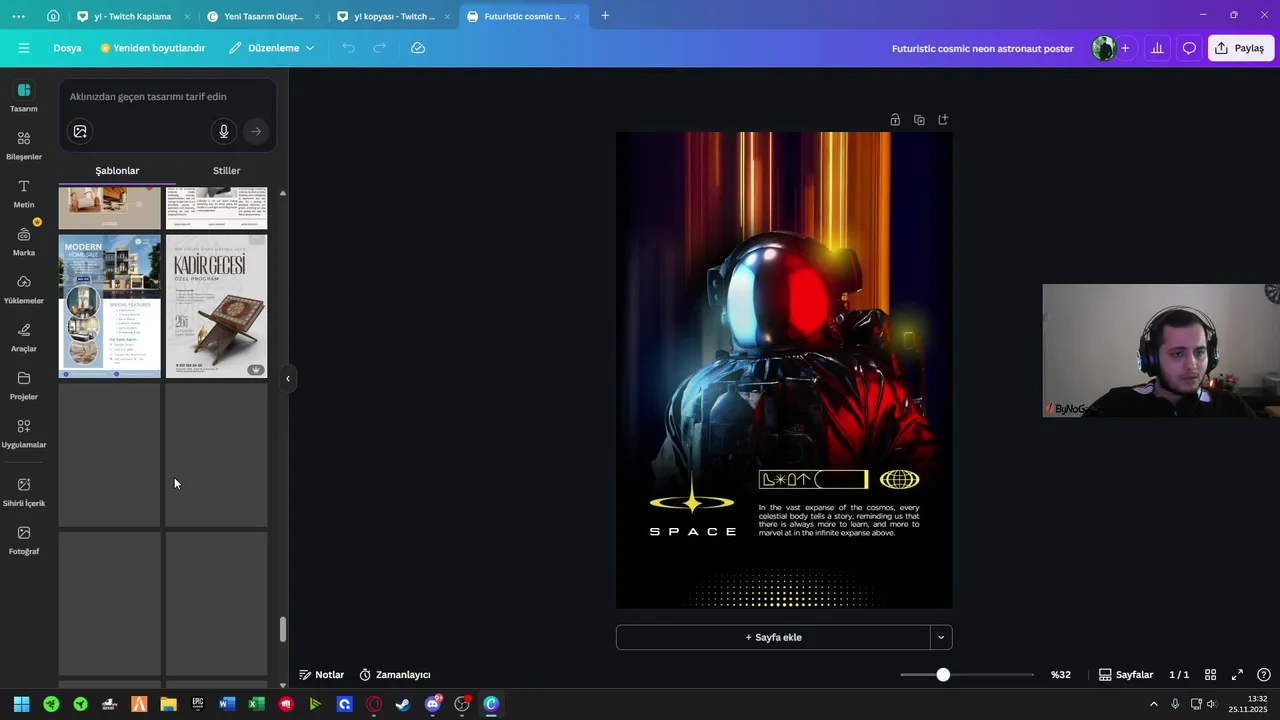
Task: Open the Marka brand panel
Action: click(24, 241)
